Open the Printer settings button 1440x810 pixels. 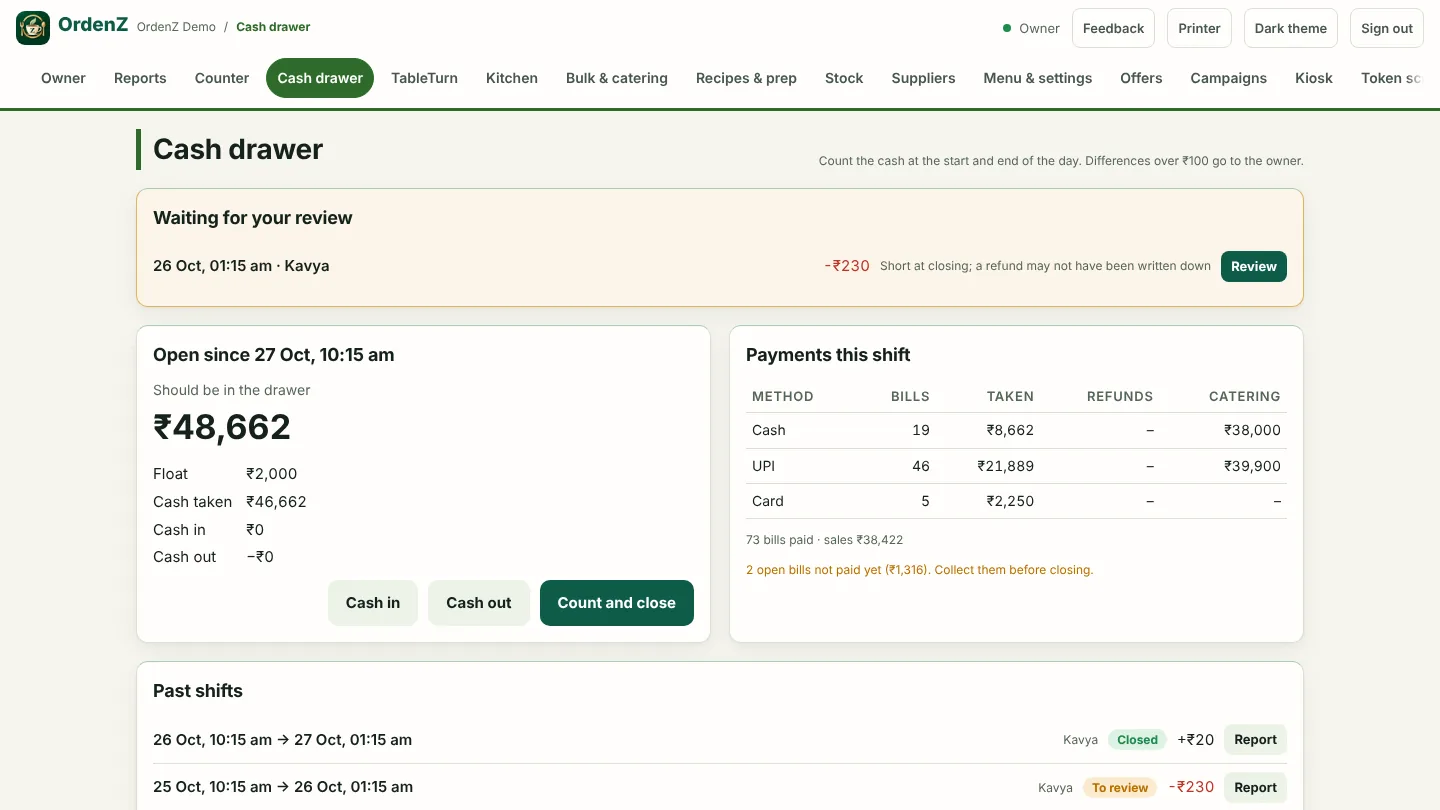[1199, 28]
